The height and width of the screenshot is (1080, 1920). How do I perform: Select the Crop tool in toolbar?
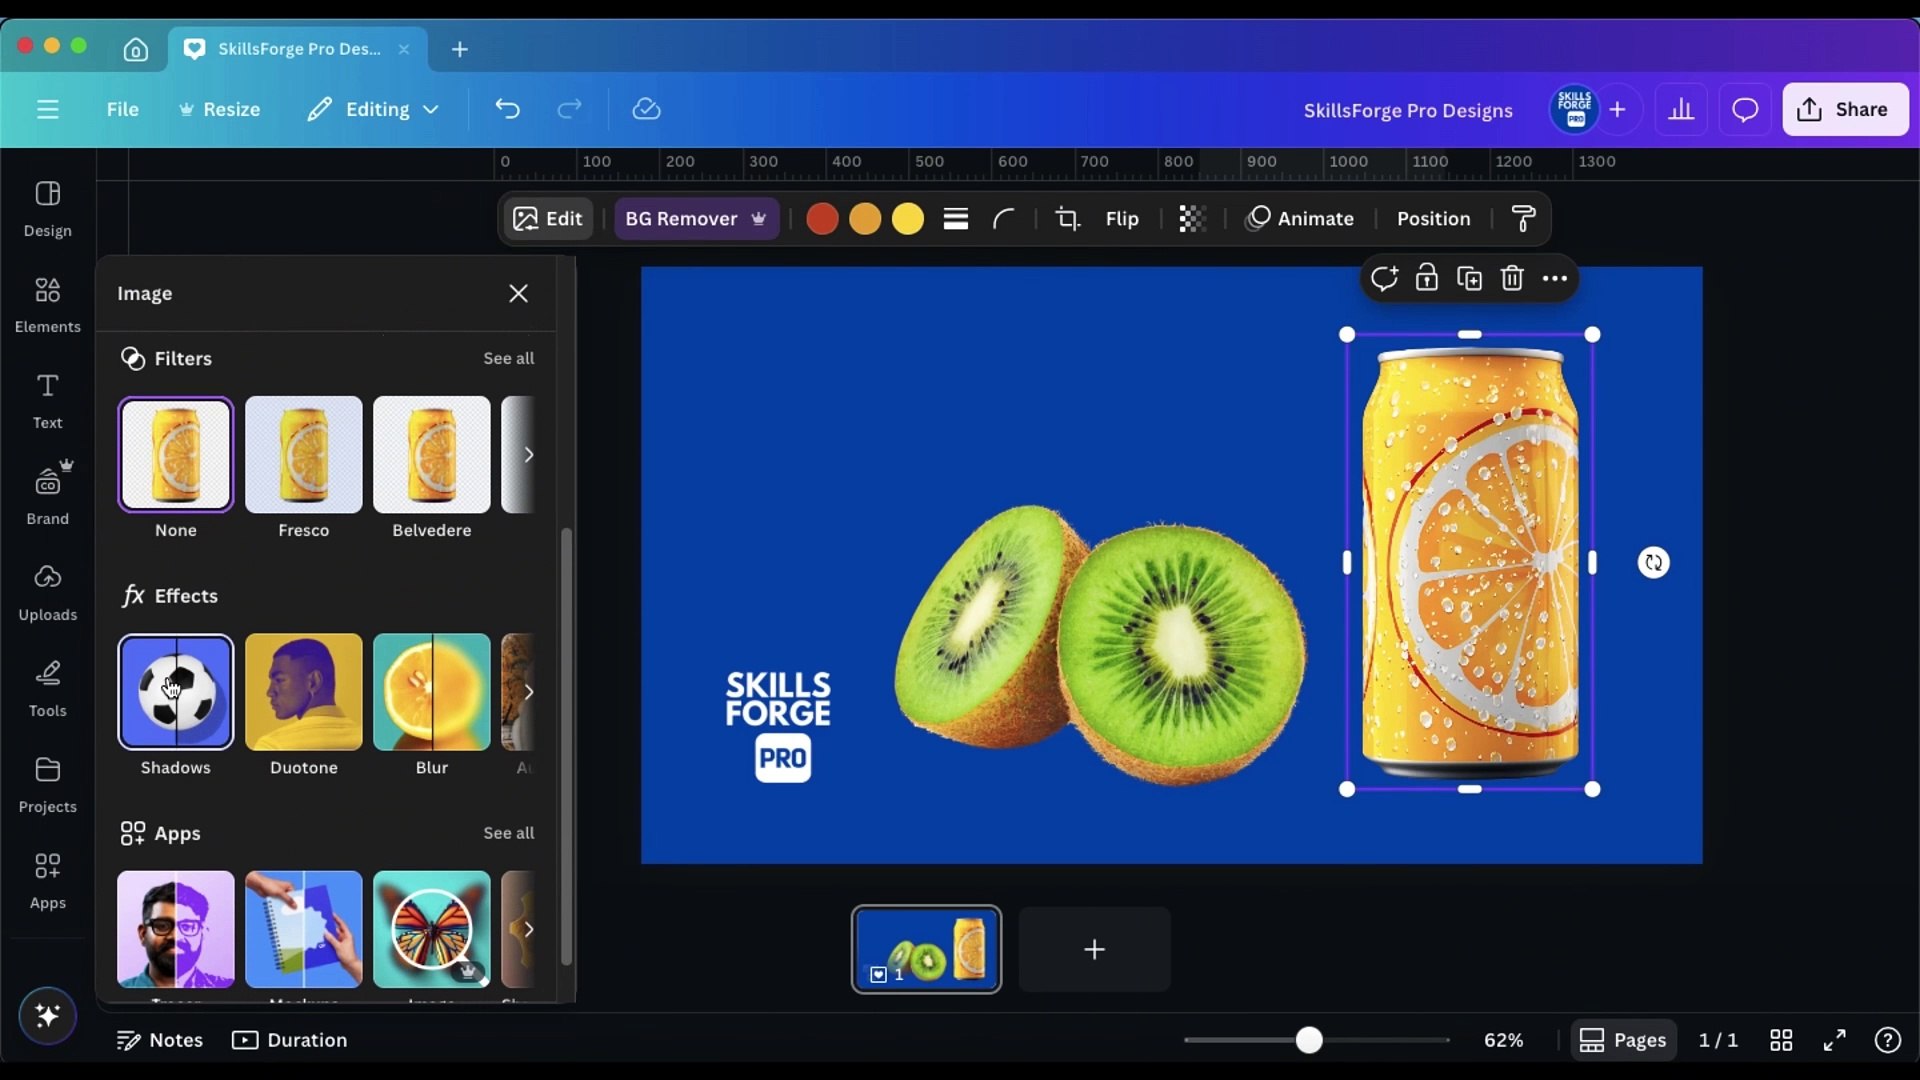click(1068, 218)
